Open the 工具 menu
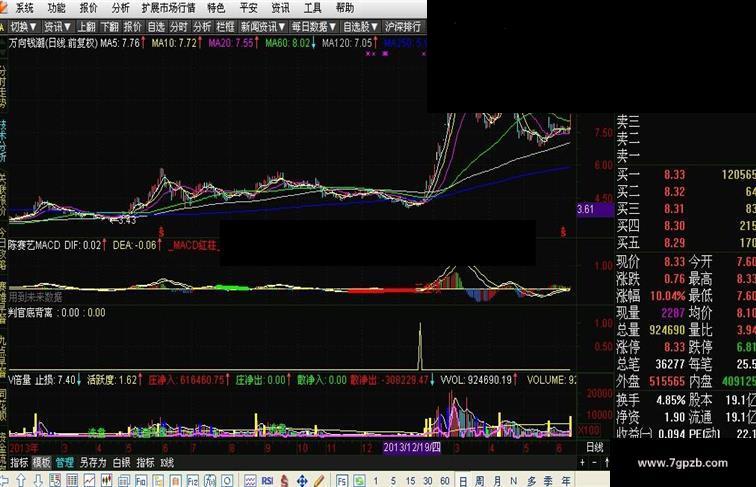This screenshot has height=487, width=756. (312, 8)
